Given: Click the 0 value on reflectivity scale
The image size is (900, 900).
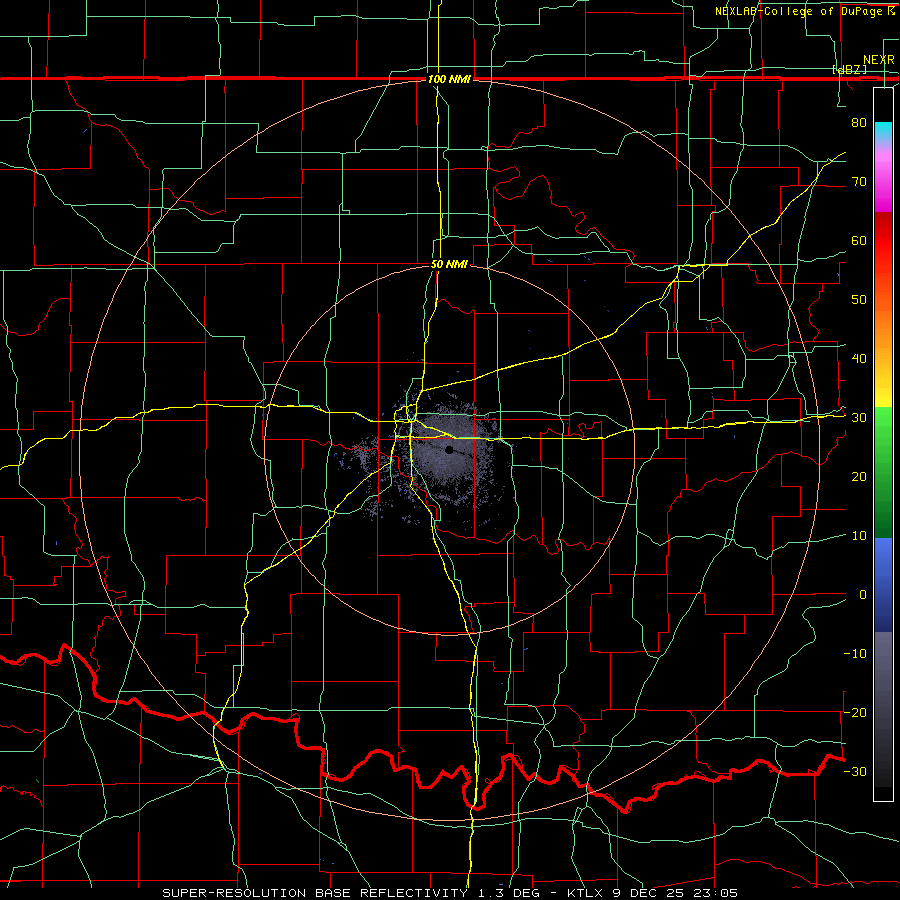Looking at the screenshot, I should pos(863,595).
